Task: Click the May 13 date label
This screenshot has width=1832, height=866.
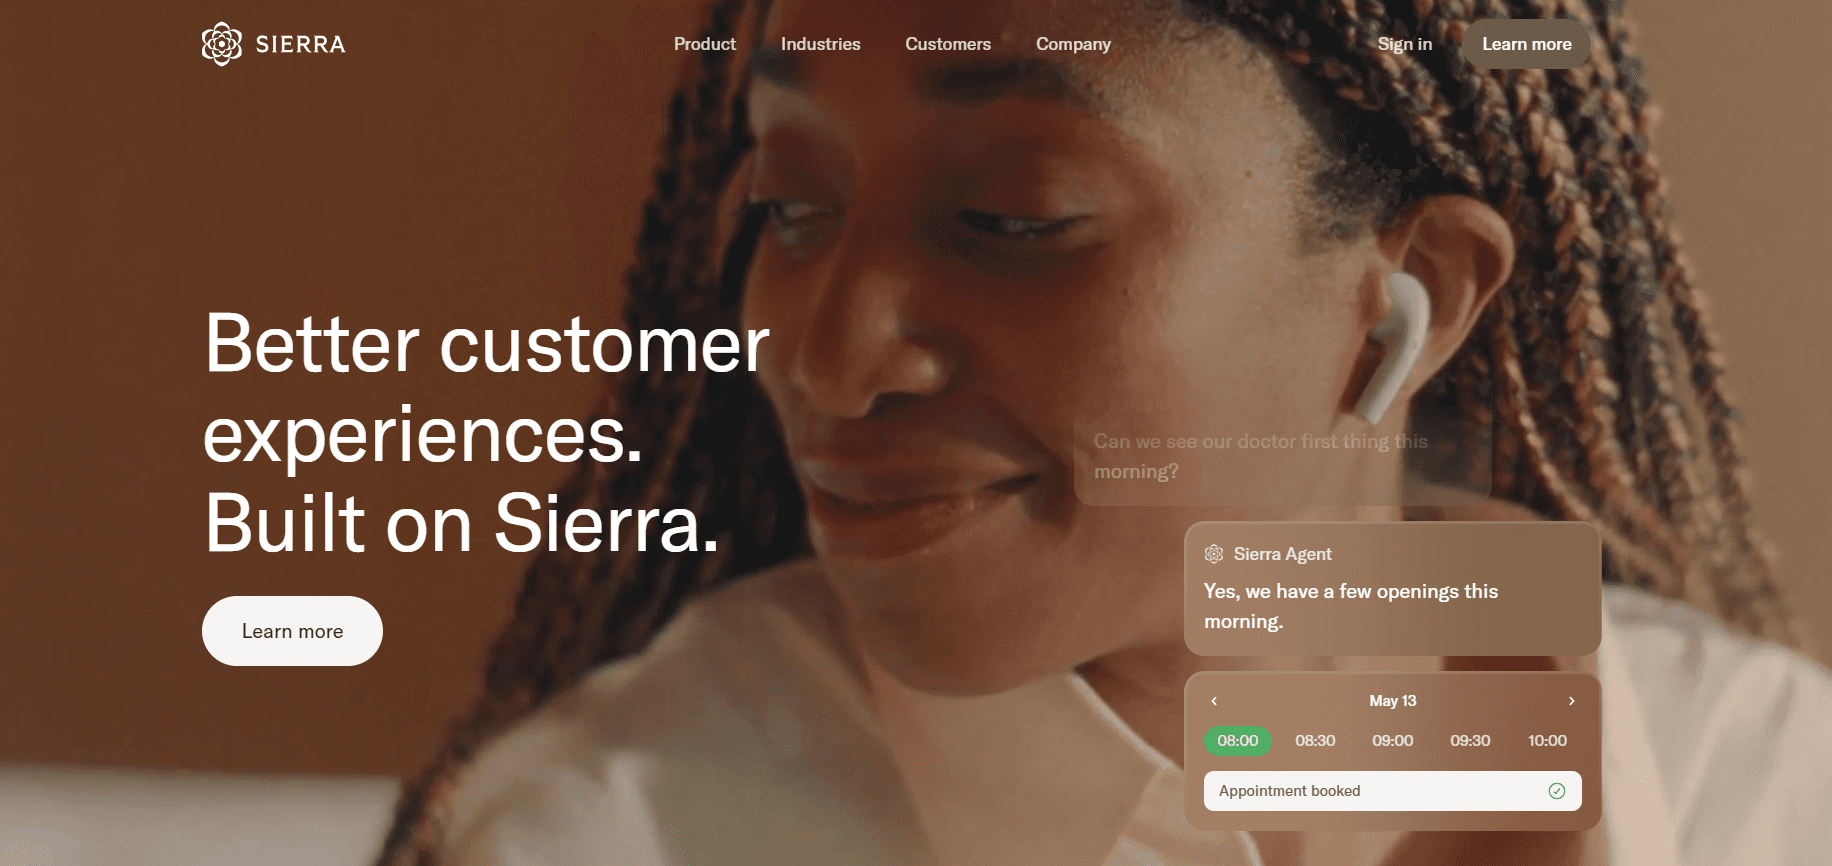Action: tap(1393, 701)
